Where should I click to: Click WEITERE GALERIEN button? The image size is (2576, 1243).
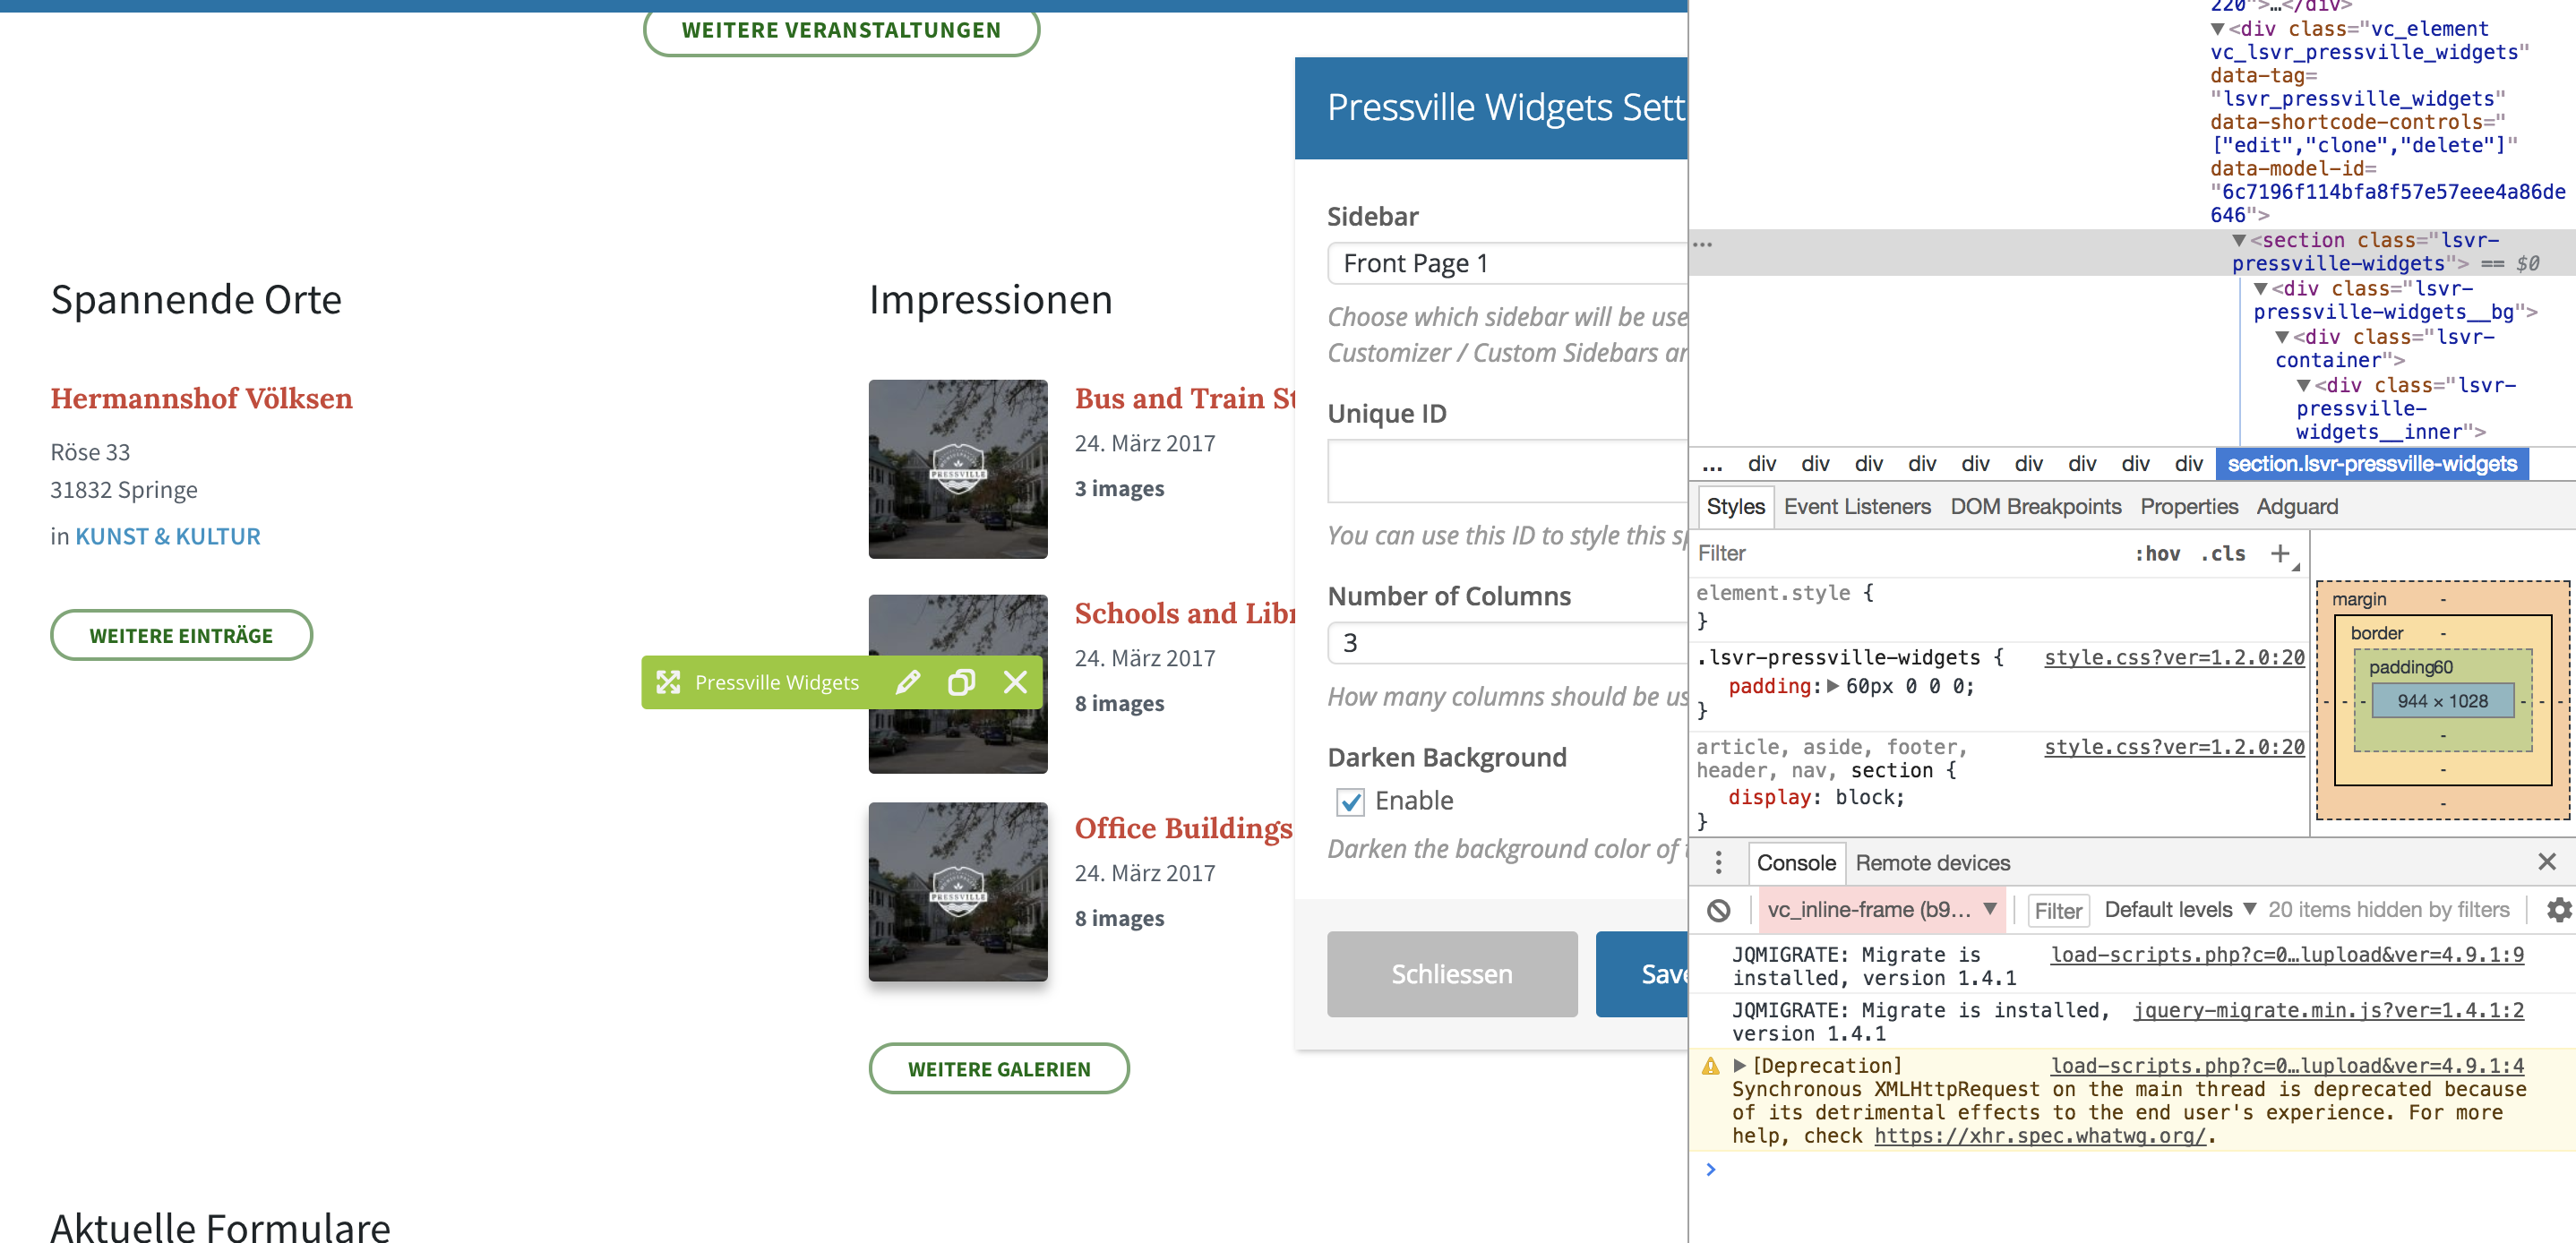click(999, 1069)
